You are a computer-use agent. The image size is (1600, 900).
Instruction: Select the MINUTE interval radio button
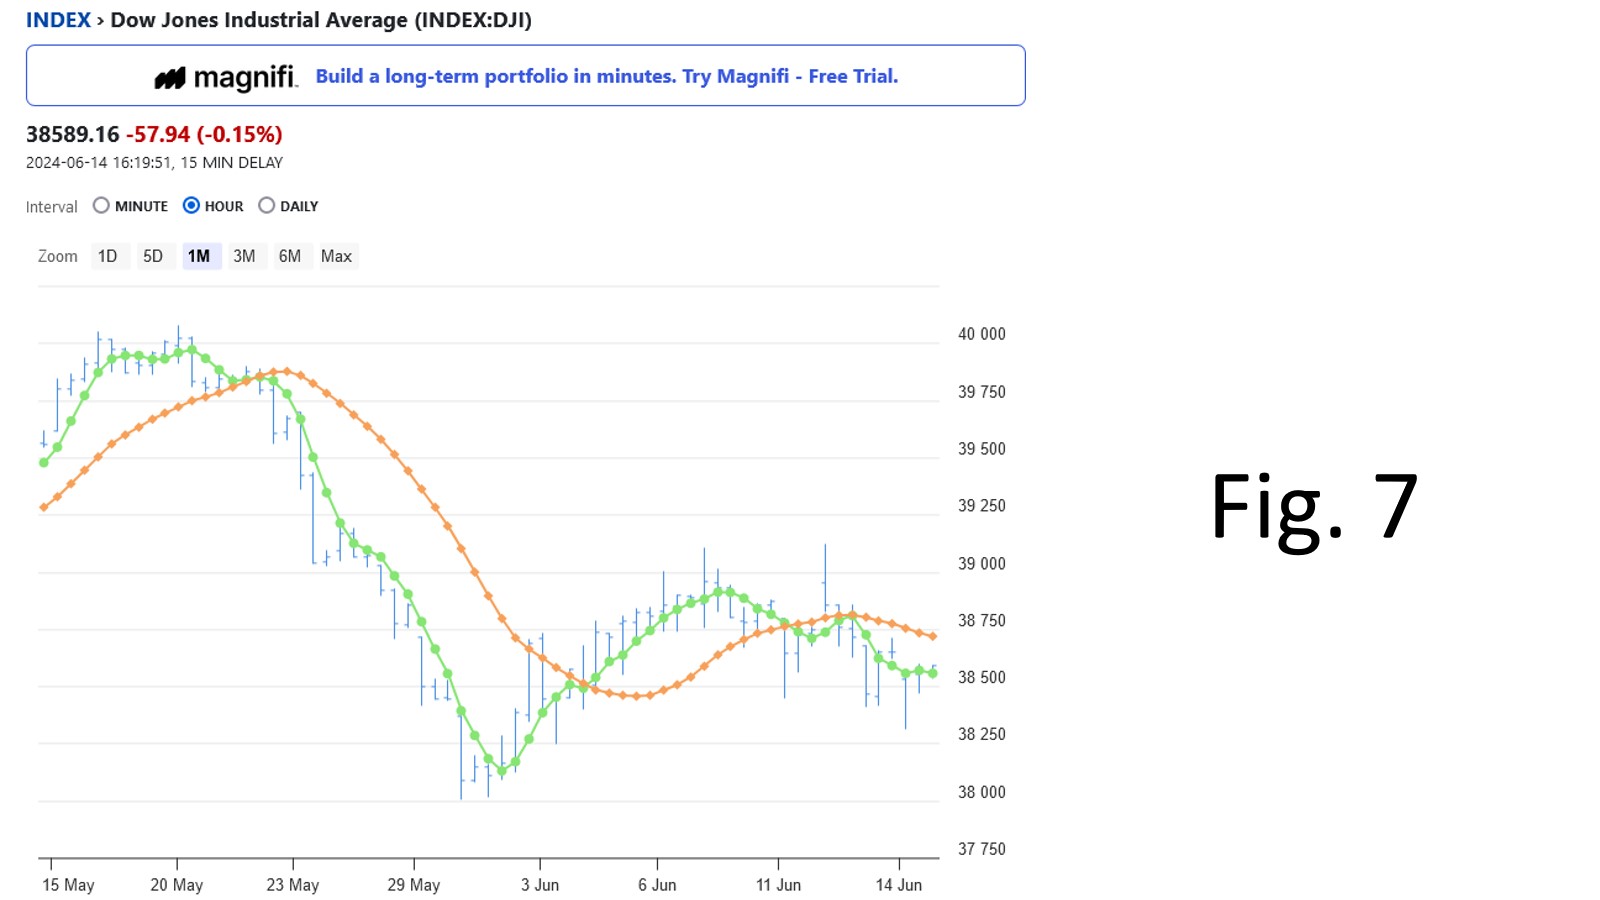(101, 205)
